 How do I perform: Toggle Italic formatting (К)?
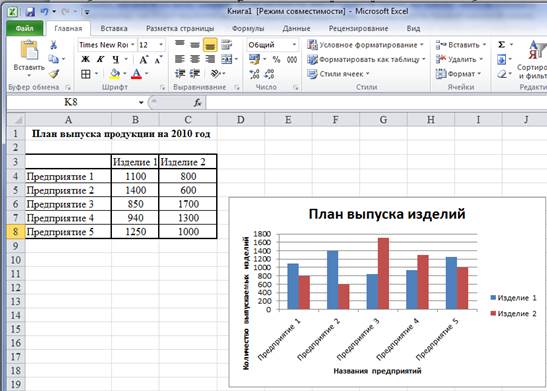[x=100, y=59]
